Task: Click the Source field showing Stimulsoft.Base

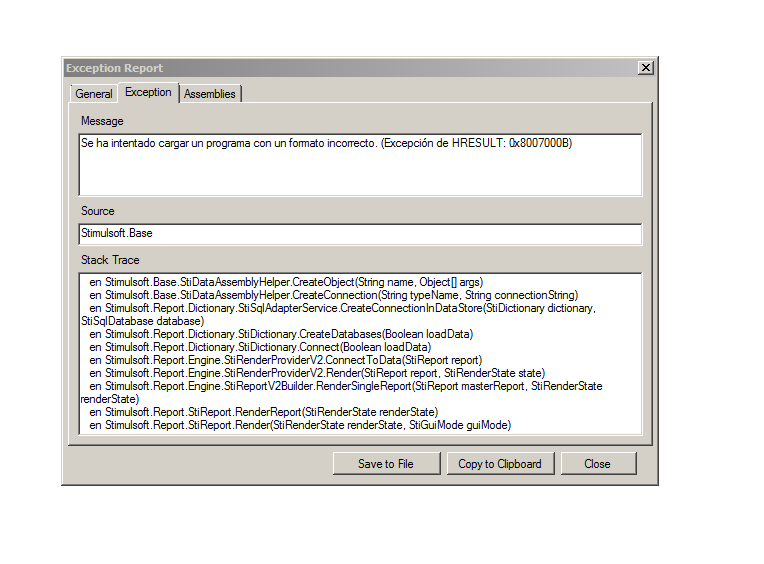Action: point(360,234)
